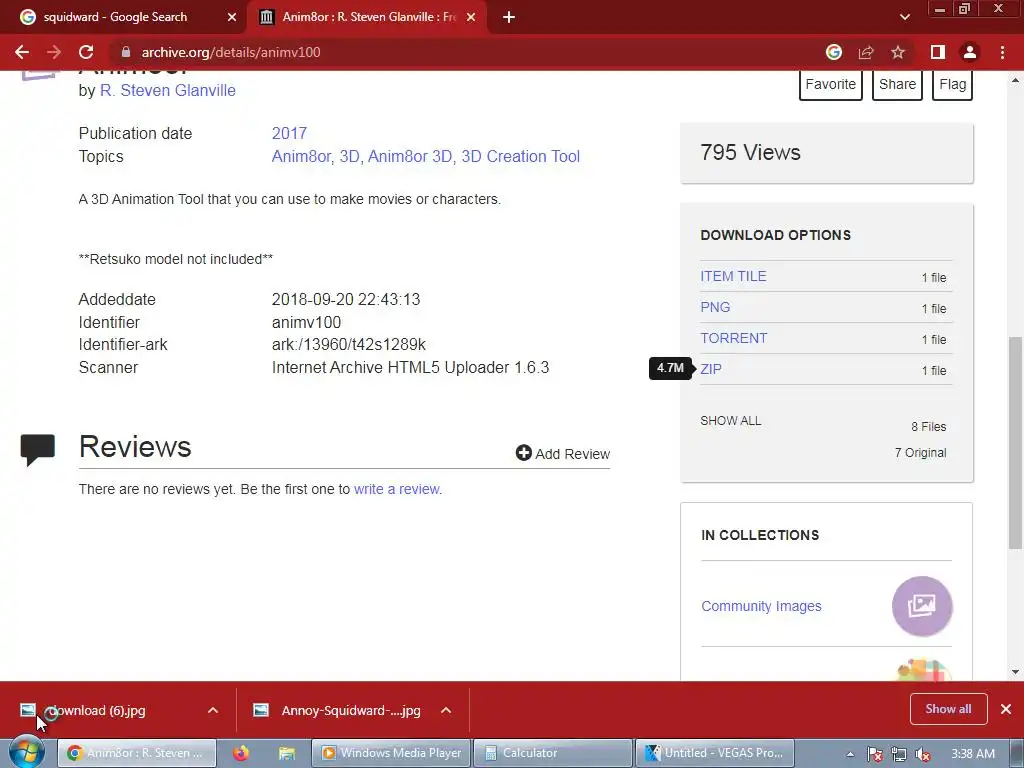Click the 3:38 AM taskbar clock
Screen dimensions: 1024x768
tap(973, 754)
